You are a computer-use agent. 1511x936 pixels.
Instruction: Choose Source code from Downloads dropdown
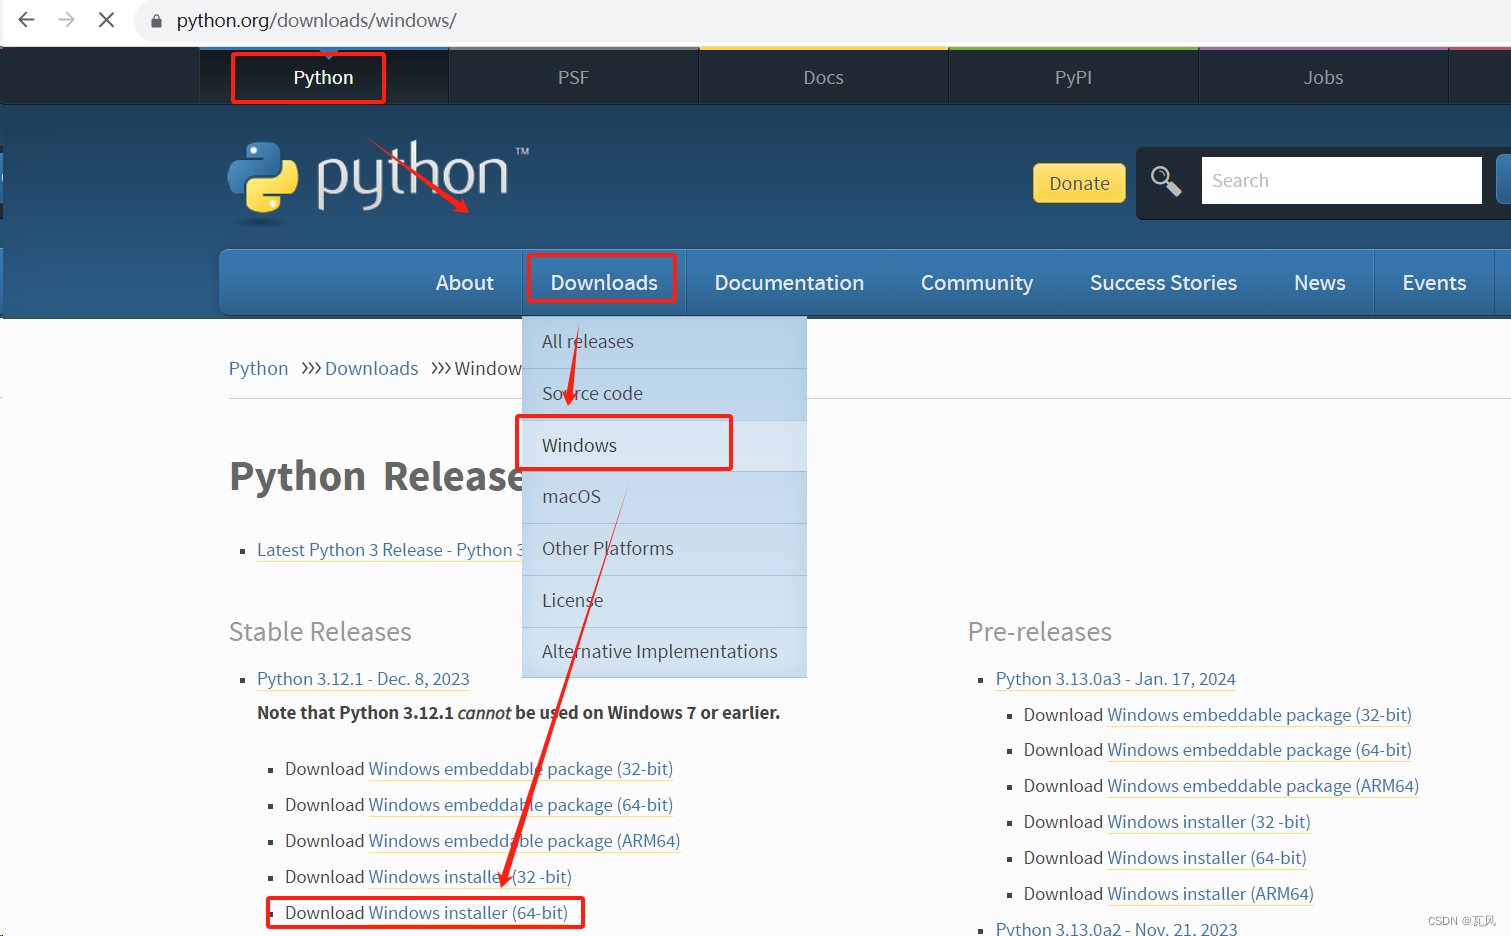point(664,394)
